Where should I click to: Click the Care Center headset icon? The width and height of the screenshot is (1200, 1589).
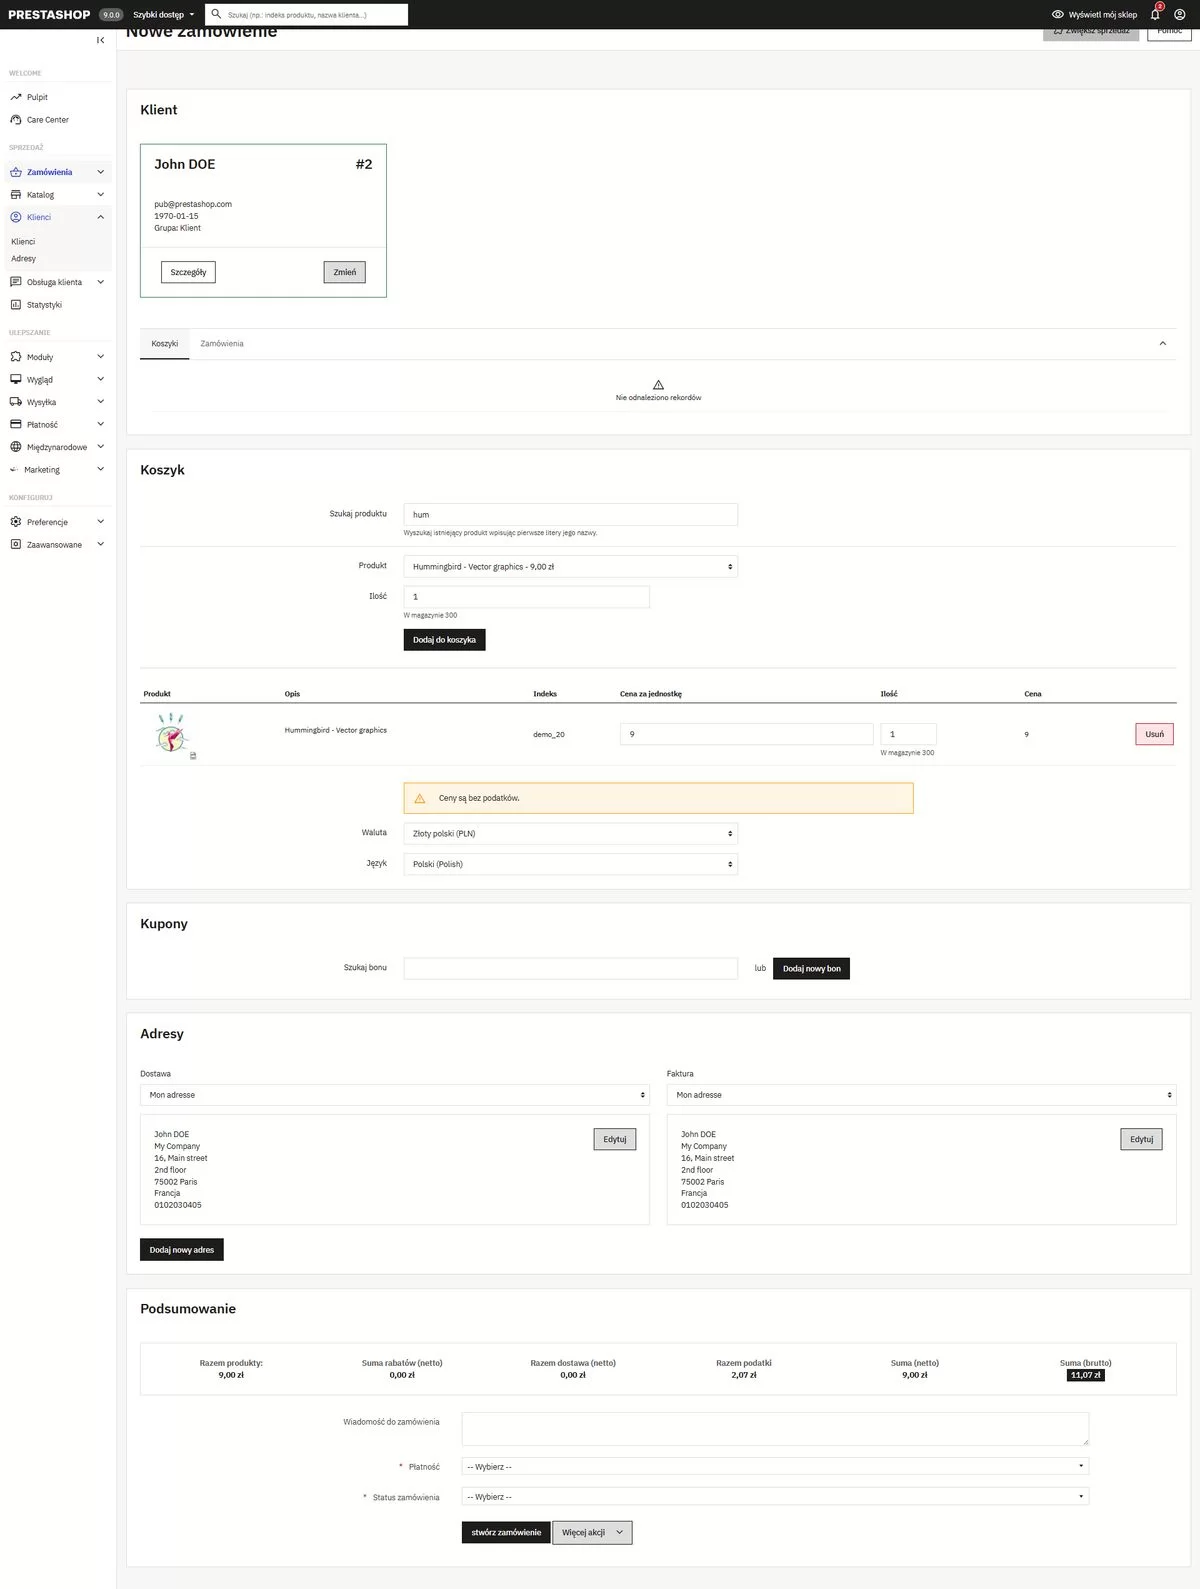(16, 120)
